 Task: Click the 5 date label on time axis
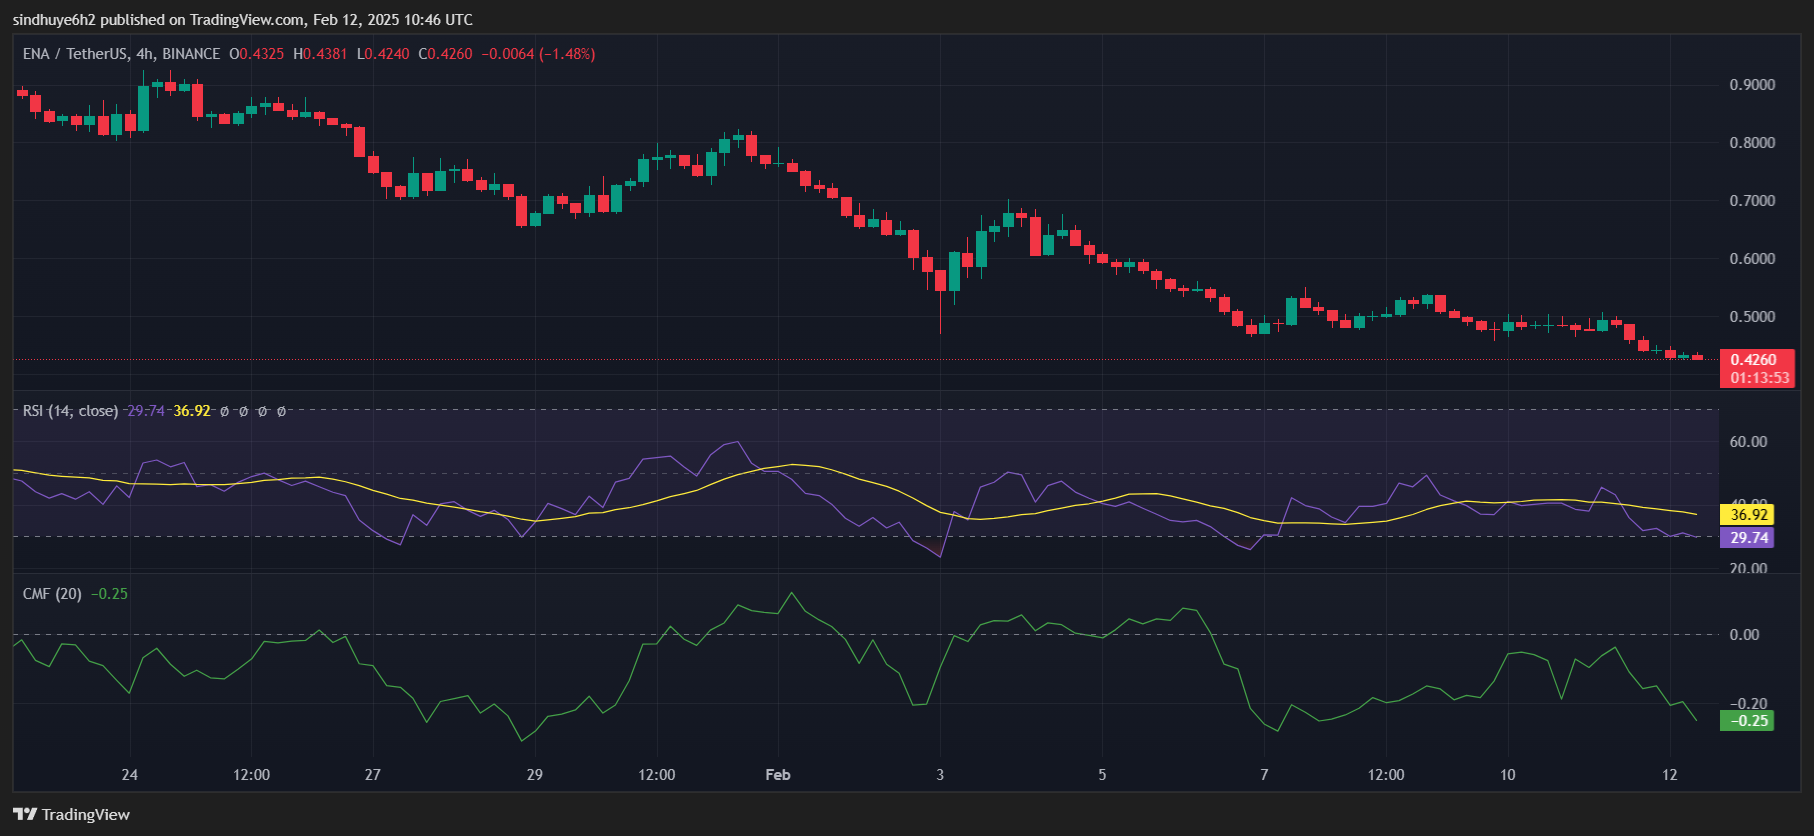tap(1102, 775)
